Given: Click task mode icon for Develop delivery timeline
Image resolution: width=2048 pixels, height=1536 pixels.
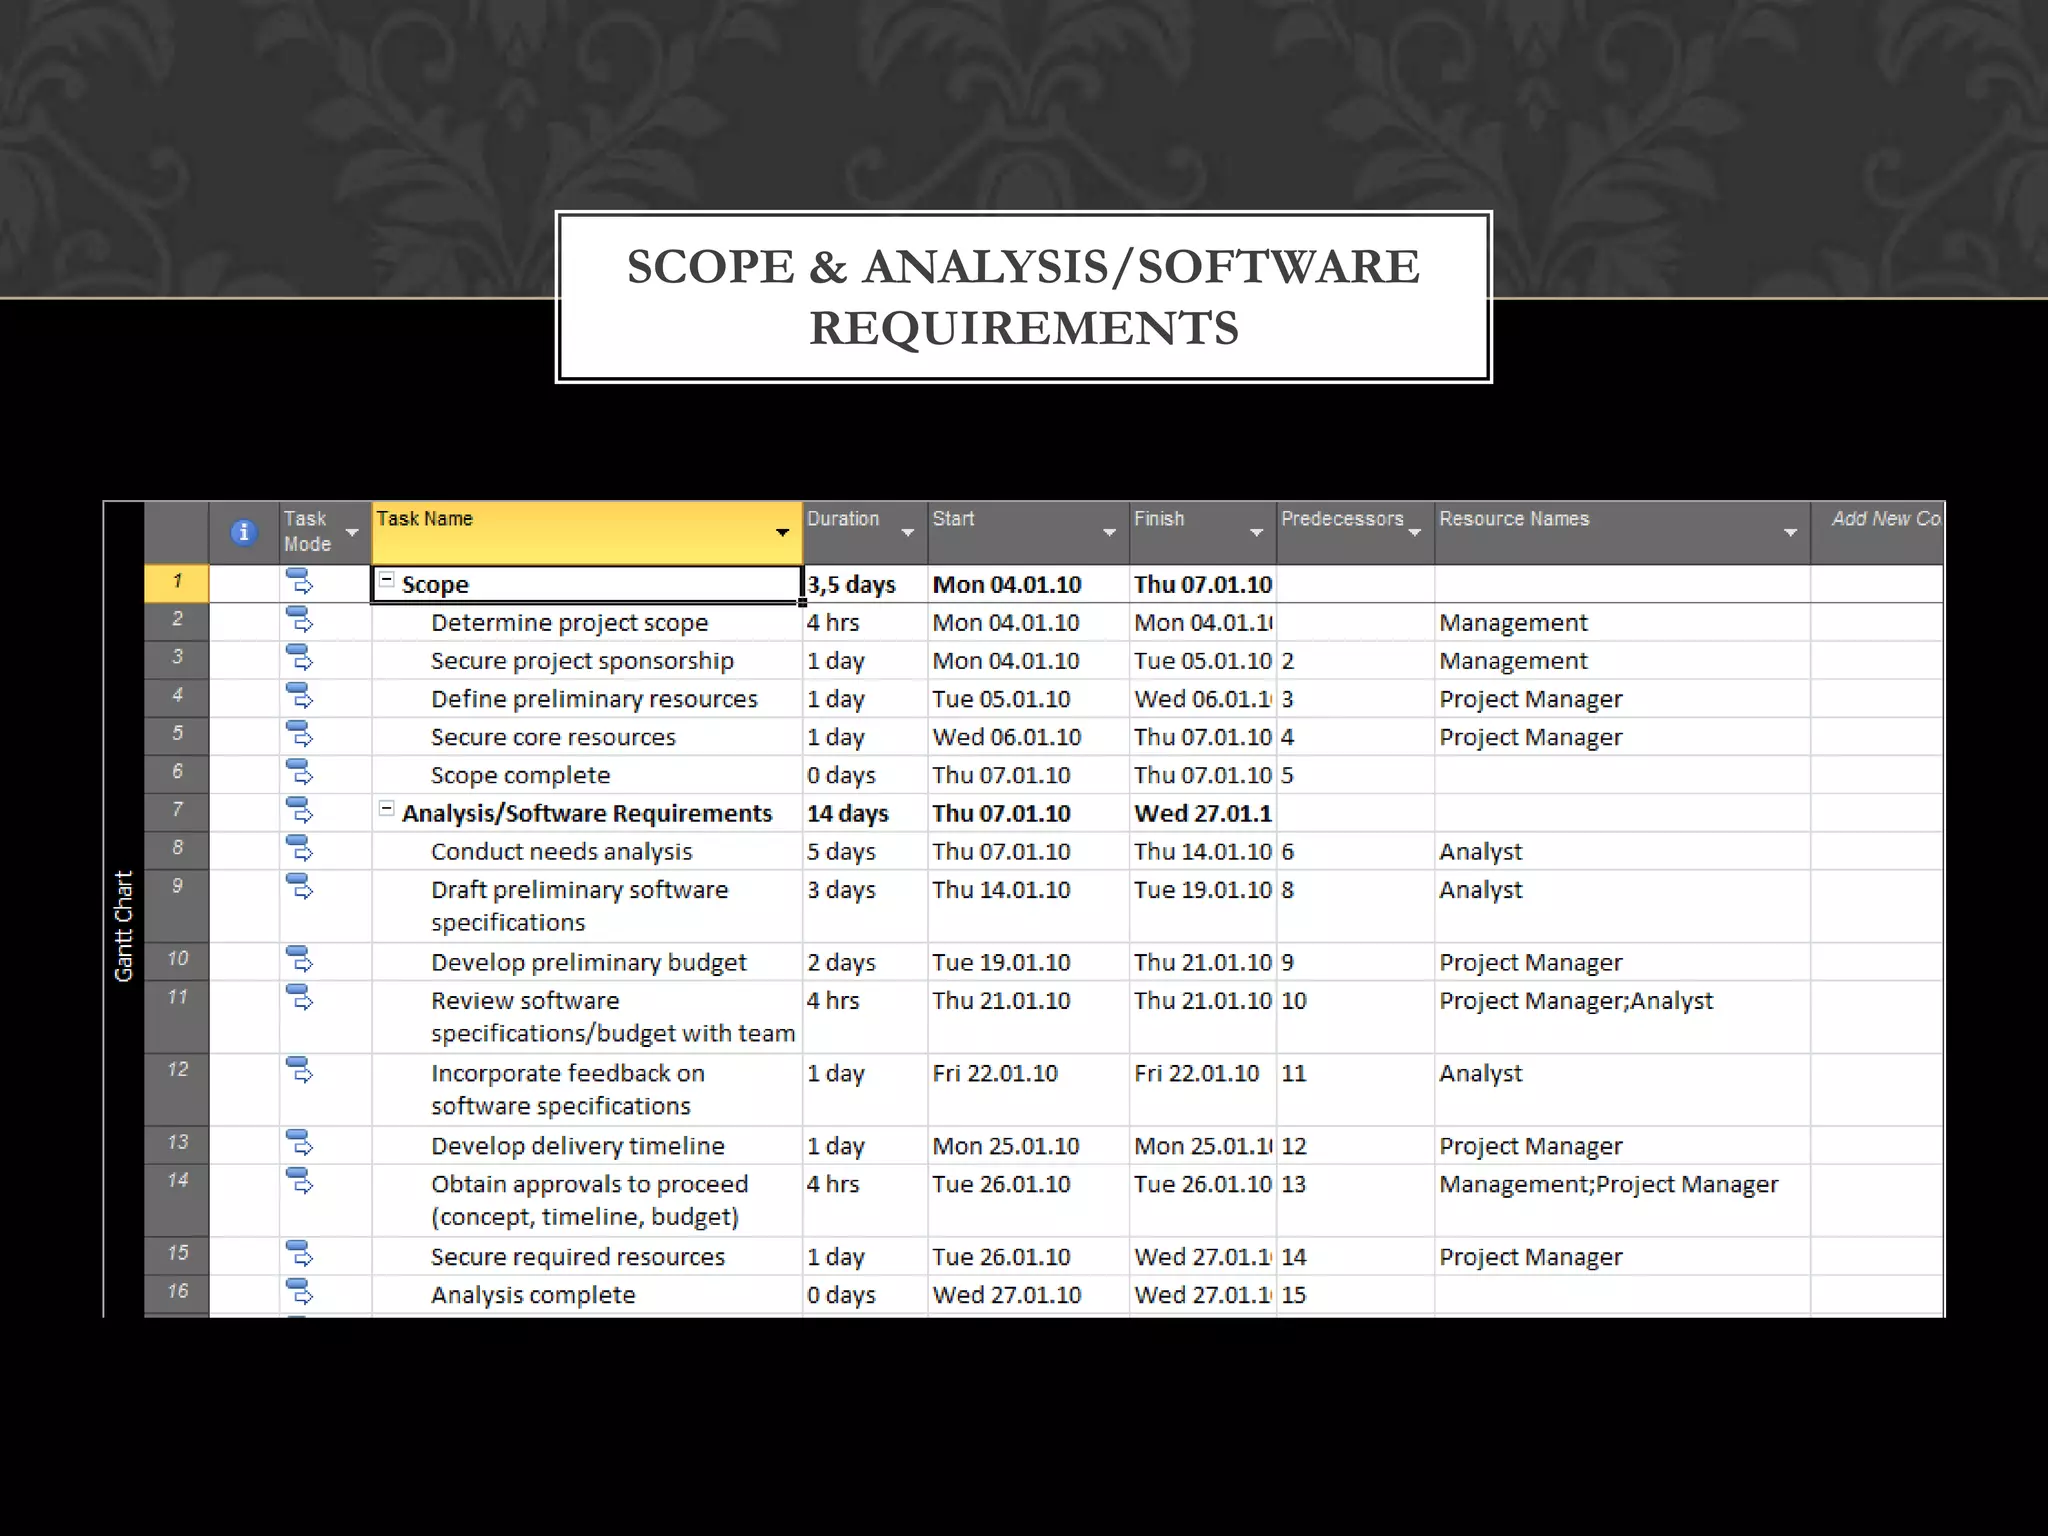Looking at the screenshot, I should pyautogui.click(x=299, y=1142).
